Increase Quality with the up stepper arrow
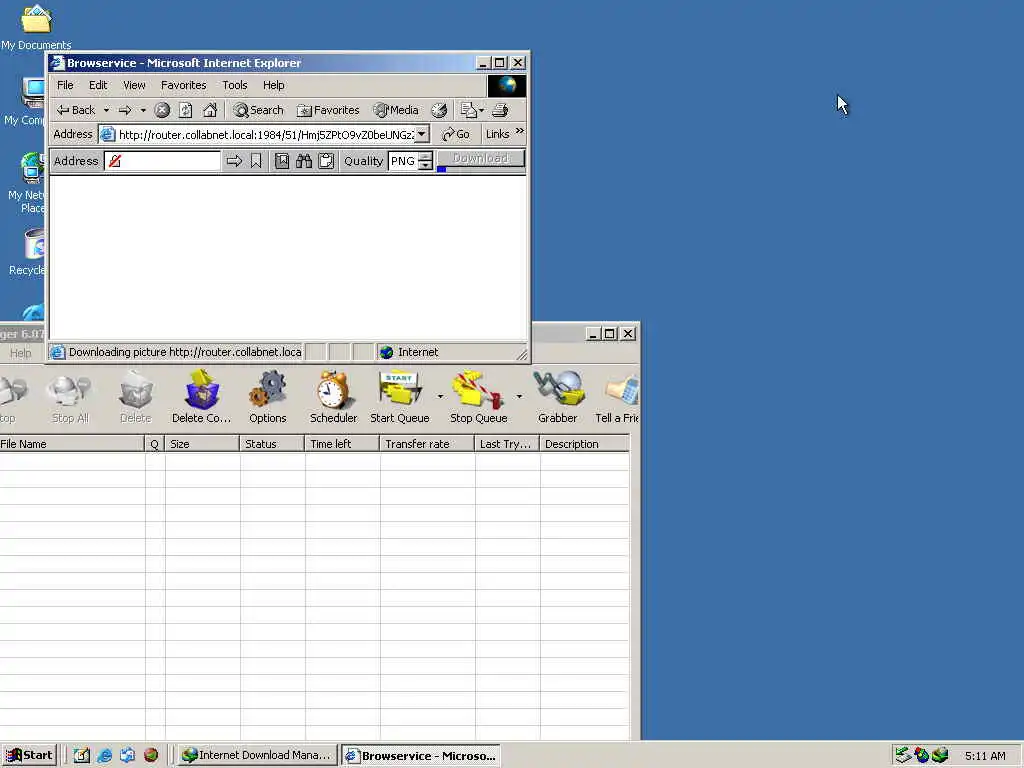This screenshot has height=768, width=1024. [x=425, y=156]
